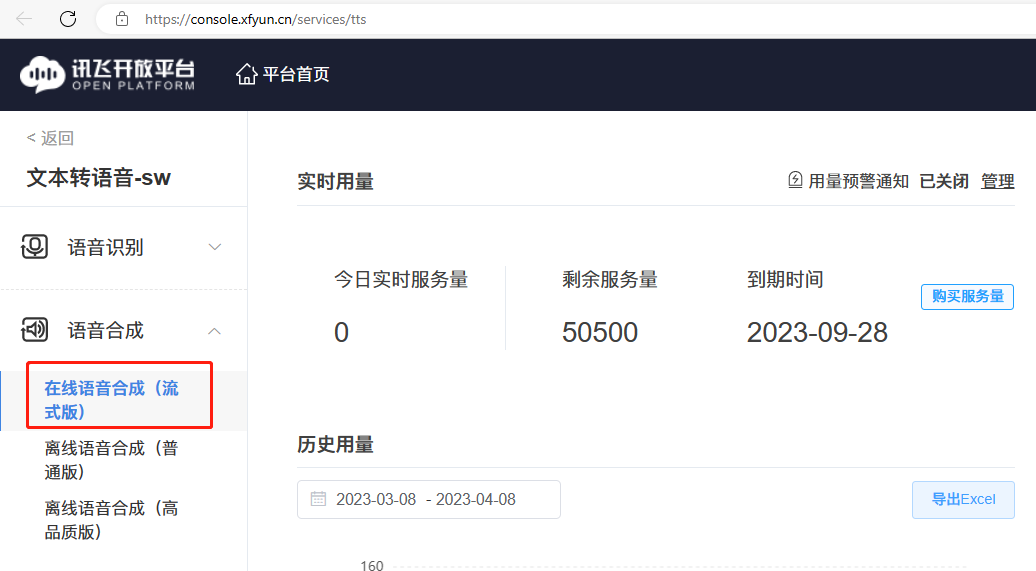Viewport: 1036px width, 571px height.
Task: Open the date range picker field
Action: [429, 500]
